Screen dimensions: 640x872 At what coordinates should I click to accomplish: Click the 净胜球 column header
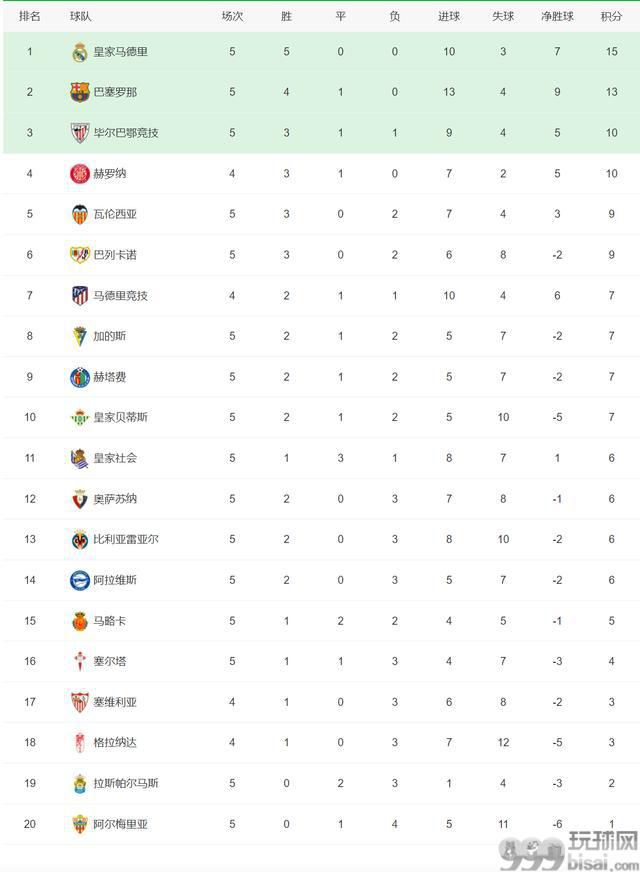pyautogui.click(x=557, y=17)
